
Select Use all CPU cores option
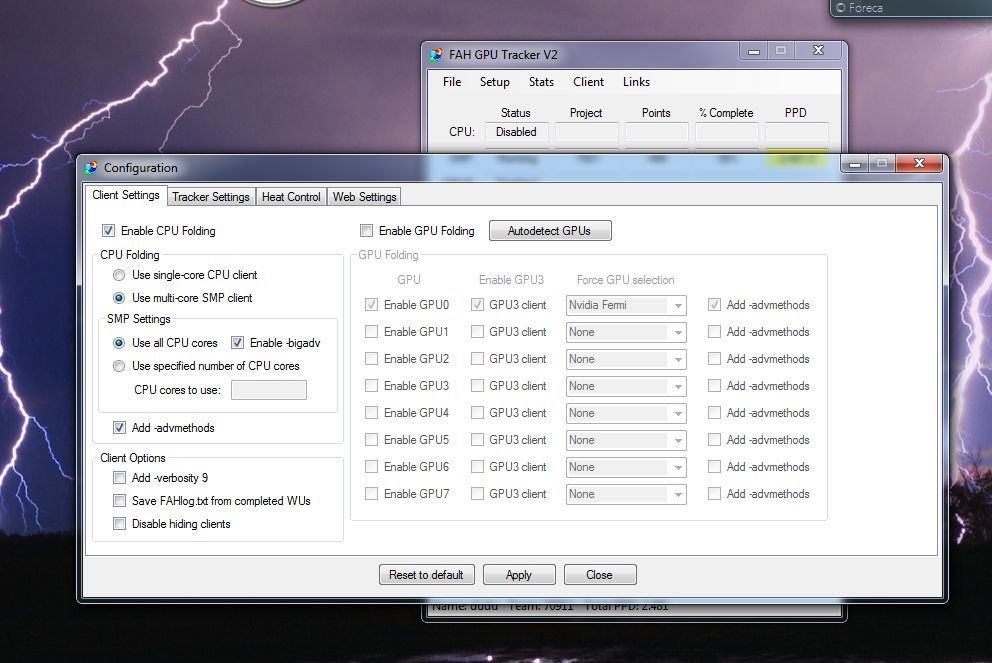(119, 343)
